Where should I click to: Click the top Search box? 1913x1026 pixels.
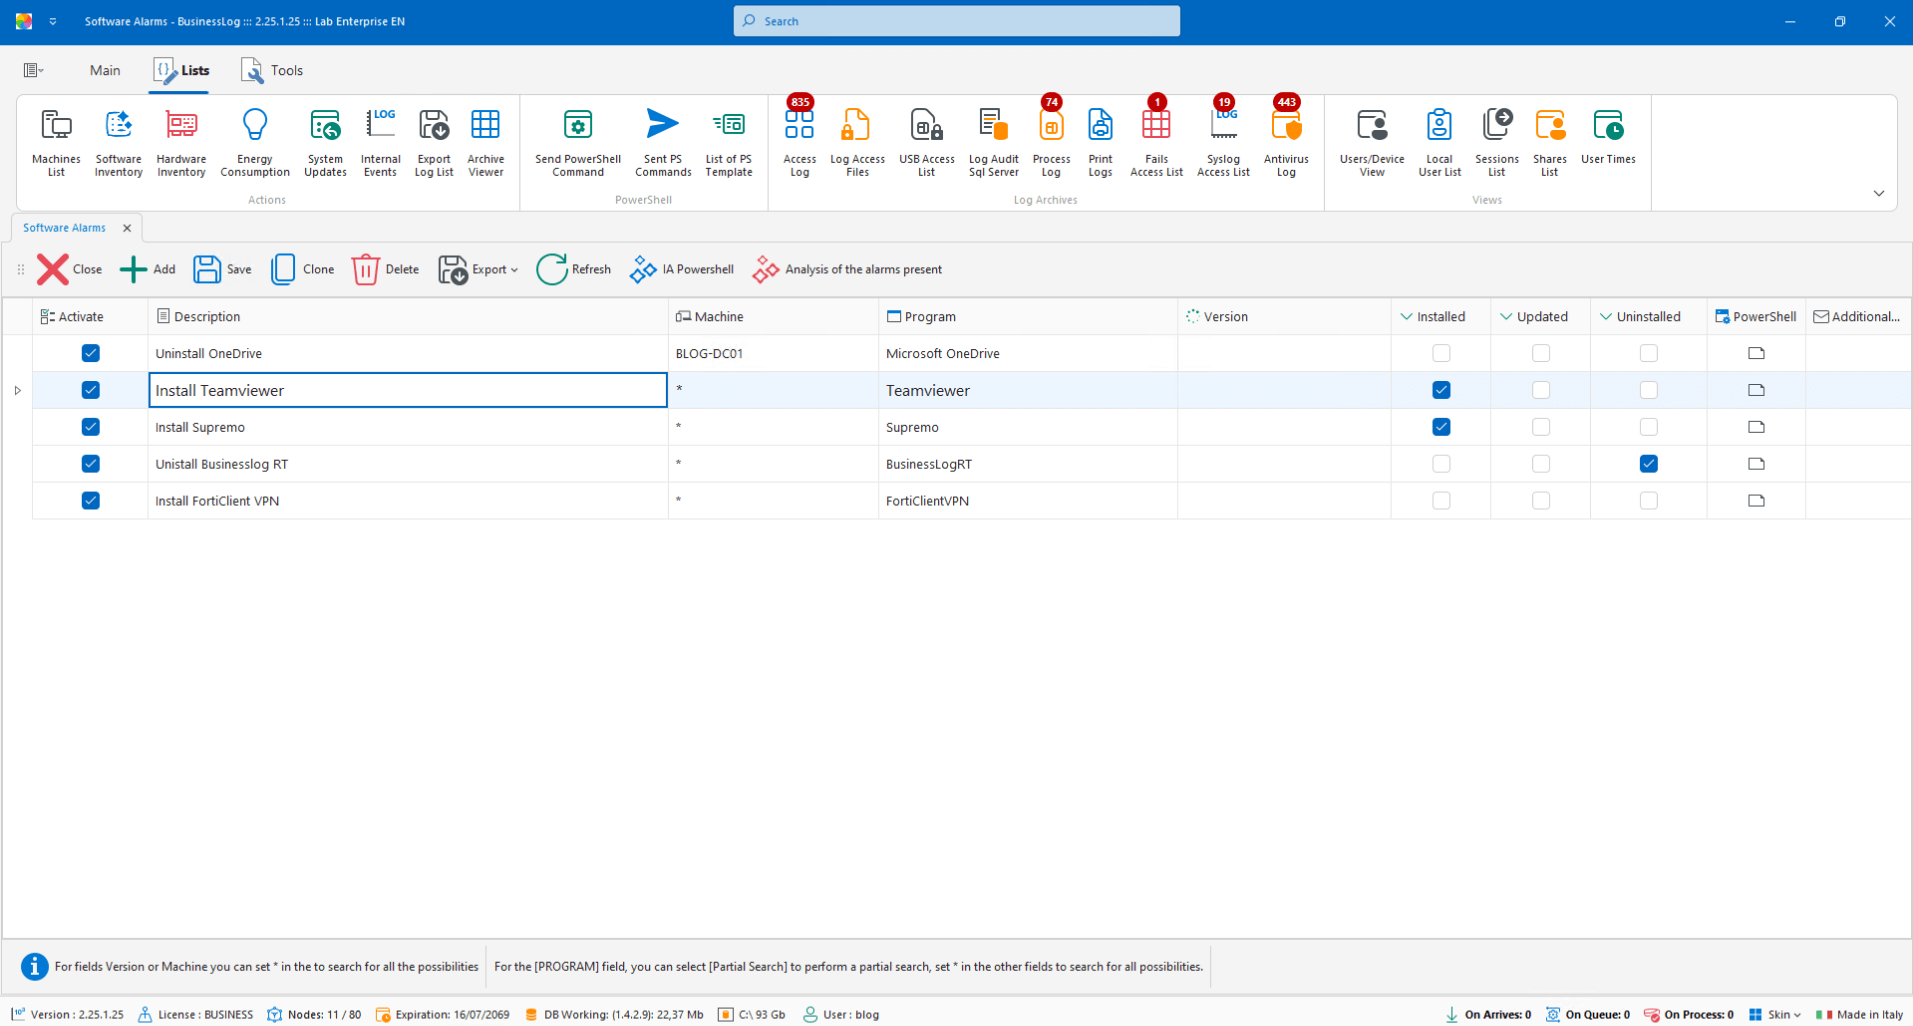pyautogui.click(x=956, y=21)
